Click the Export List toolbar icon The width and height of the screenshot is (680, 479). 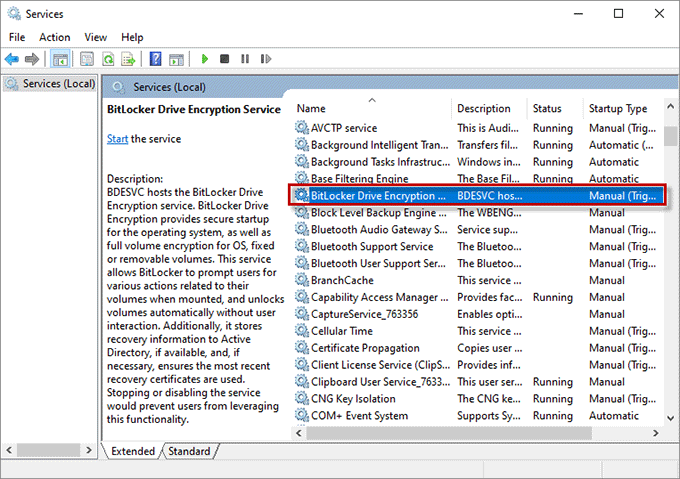(128, 59)
